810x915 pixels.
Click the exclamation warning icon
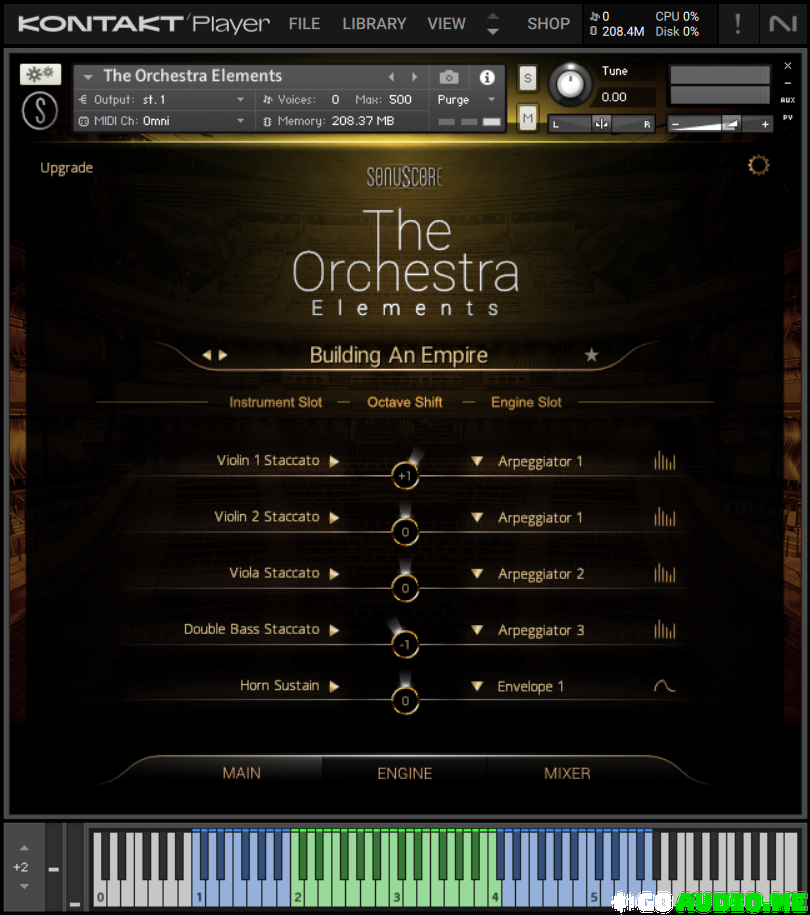[738, 24]
